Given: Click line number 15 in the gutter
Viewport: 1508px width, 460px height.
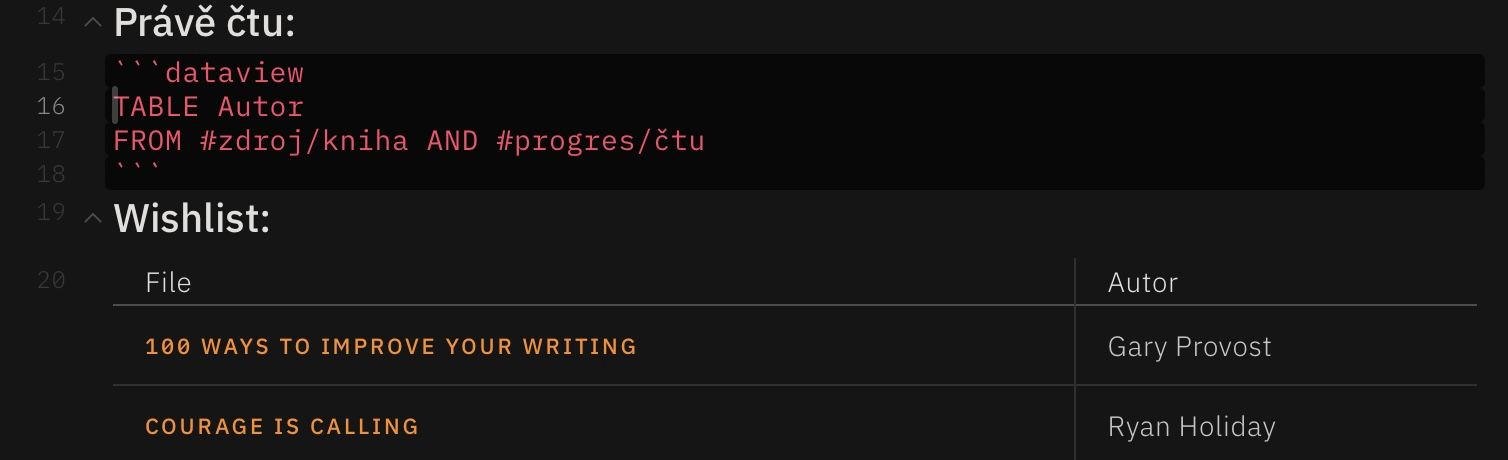Looking at the screenshot, I should click(51, 72).
